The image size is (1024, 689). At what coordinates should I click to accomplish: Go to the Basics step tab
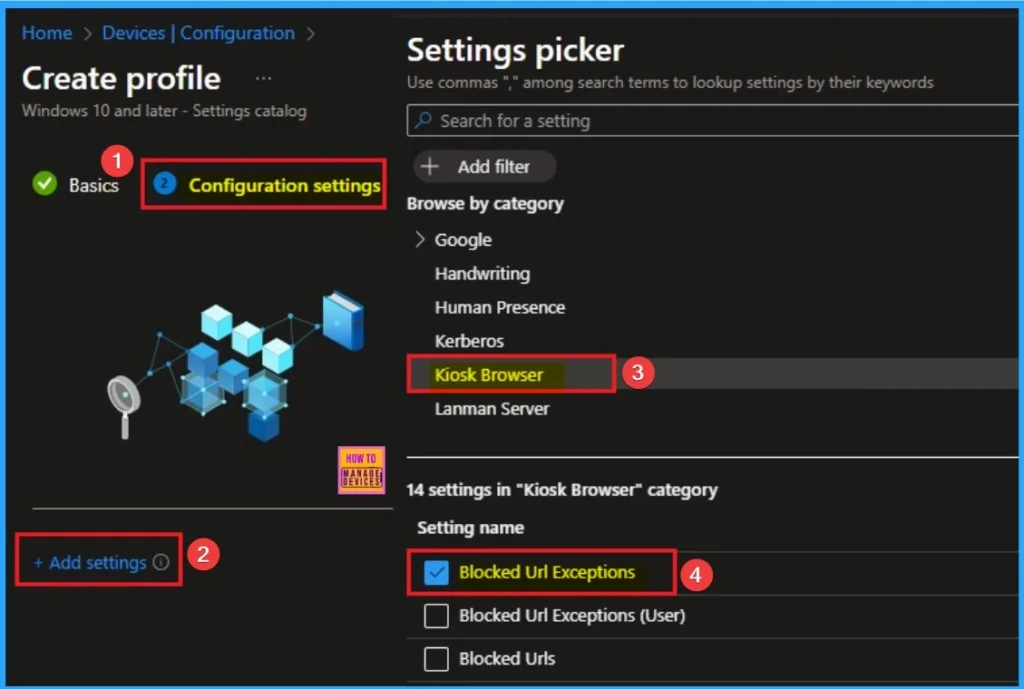pos(93,185)
